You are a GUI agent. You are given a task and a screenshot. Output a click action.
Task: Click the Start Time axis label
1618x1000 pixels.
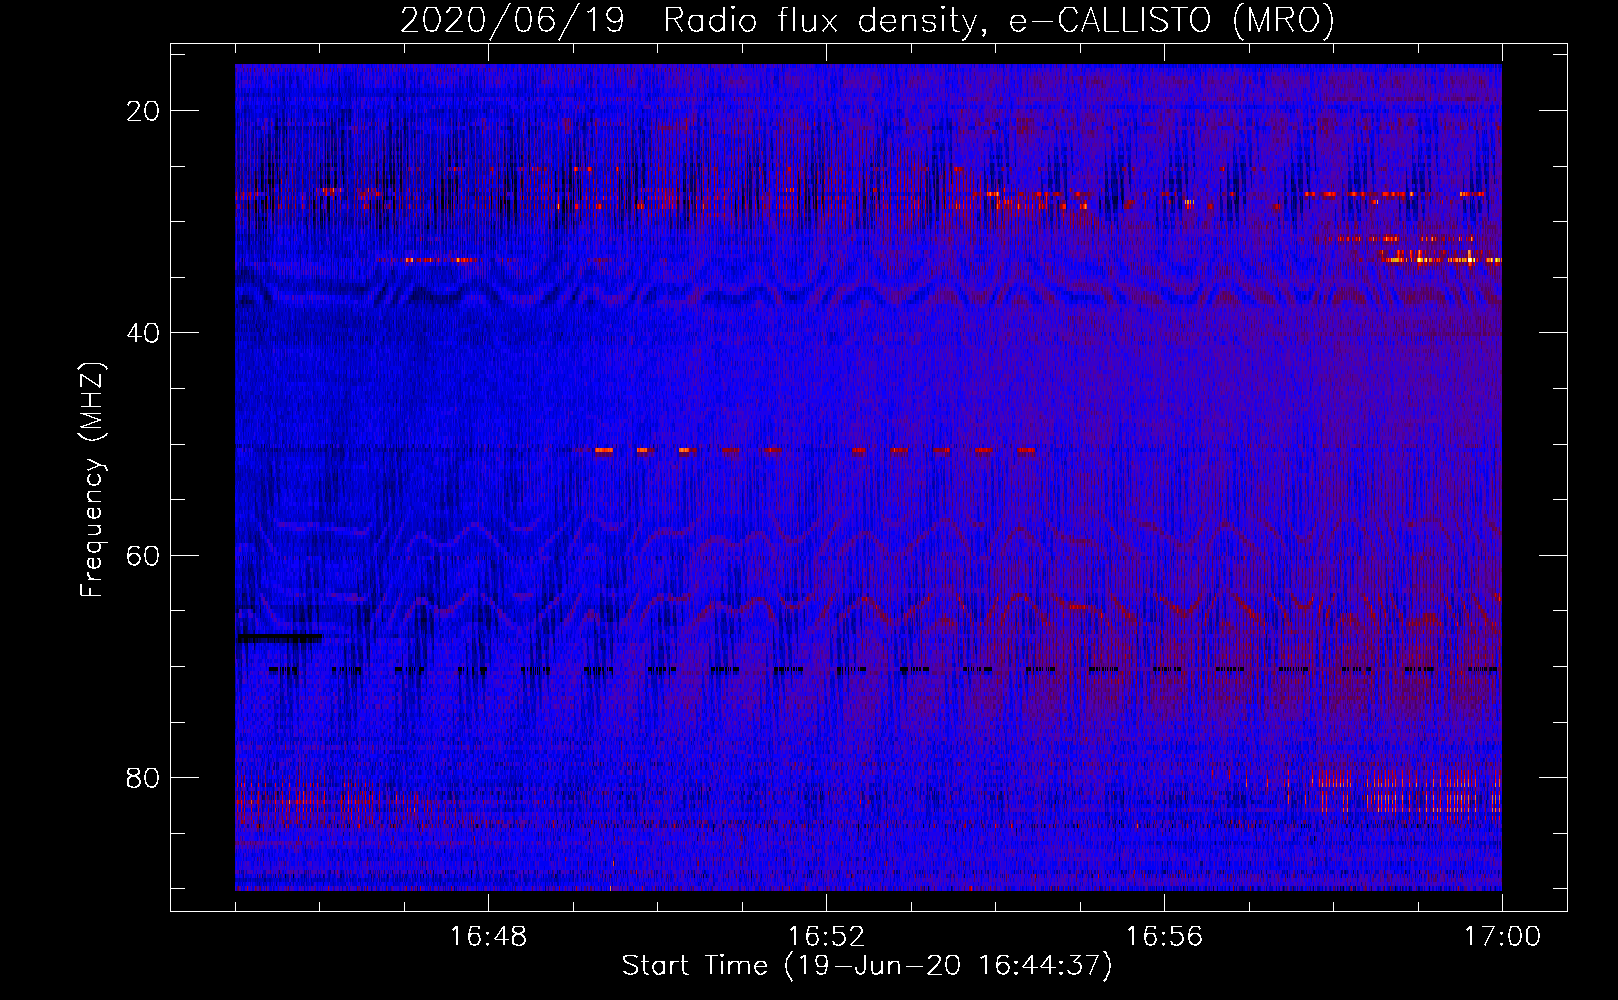pos(867,966)
